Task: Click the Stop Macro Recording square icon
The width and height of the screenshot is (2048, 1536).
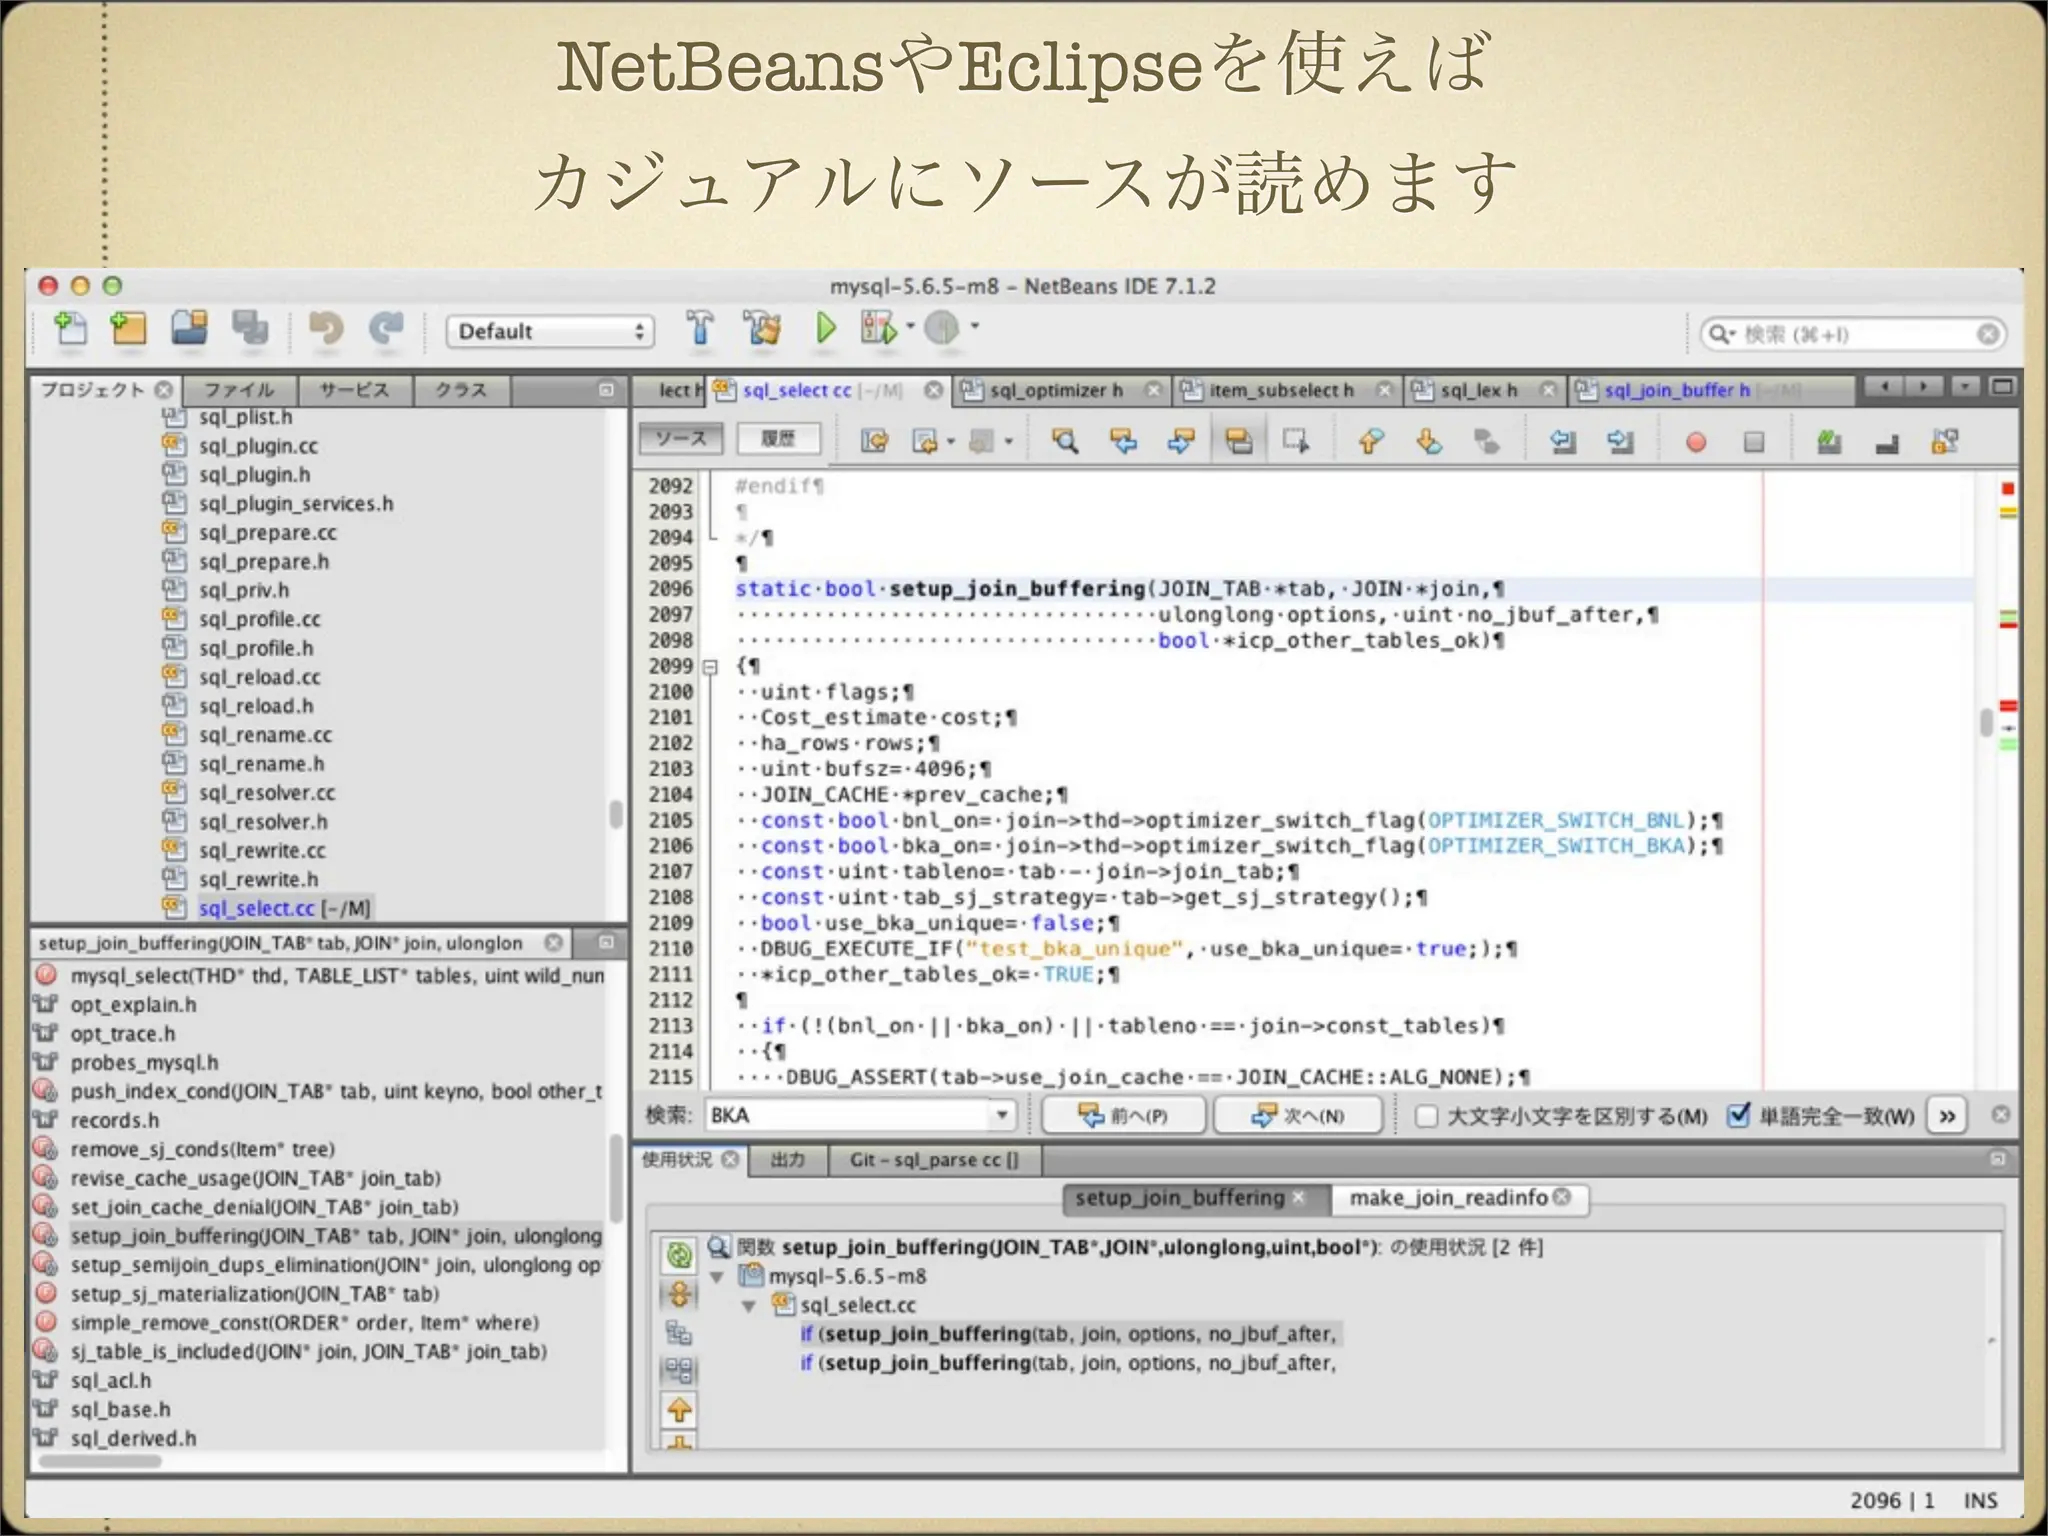Action: point(1754,442)
